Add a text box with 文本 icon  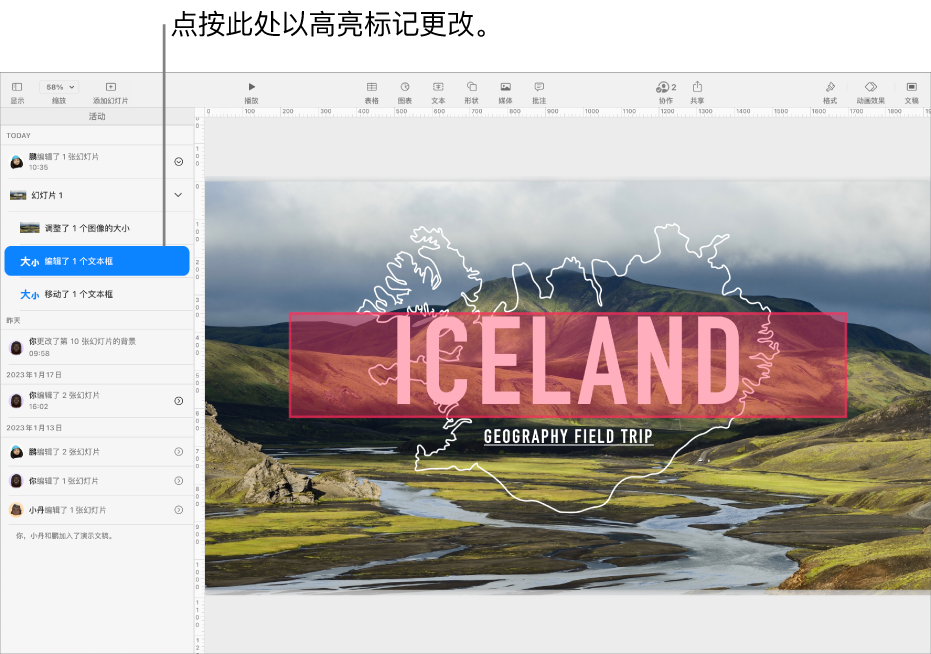click(x=438, y=87)
